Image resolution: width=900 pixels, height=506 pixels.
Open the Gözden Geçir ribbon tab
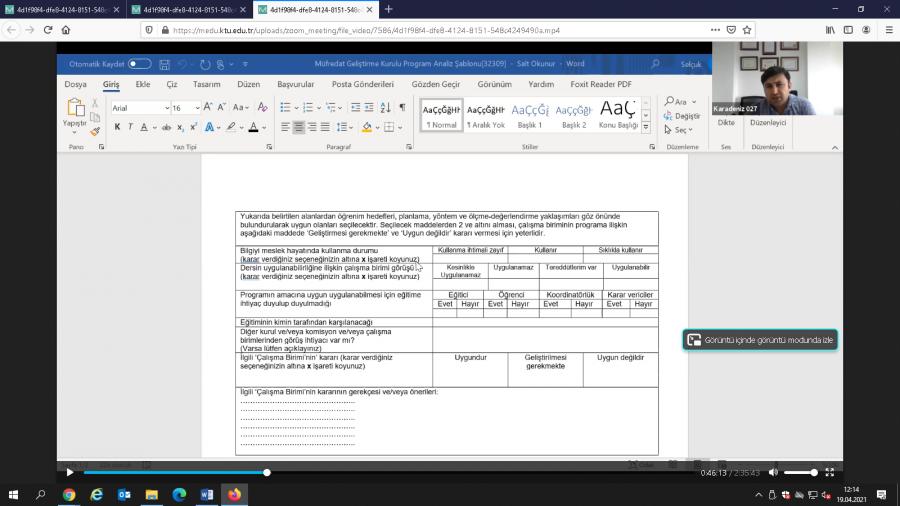tap(434, 85)
